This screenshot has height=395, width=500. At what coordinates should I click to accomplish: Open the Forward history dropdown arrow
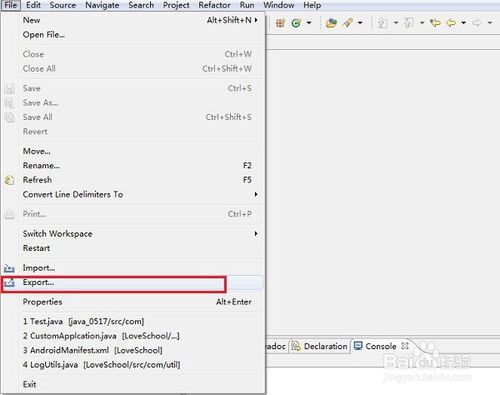coord(490,23)
